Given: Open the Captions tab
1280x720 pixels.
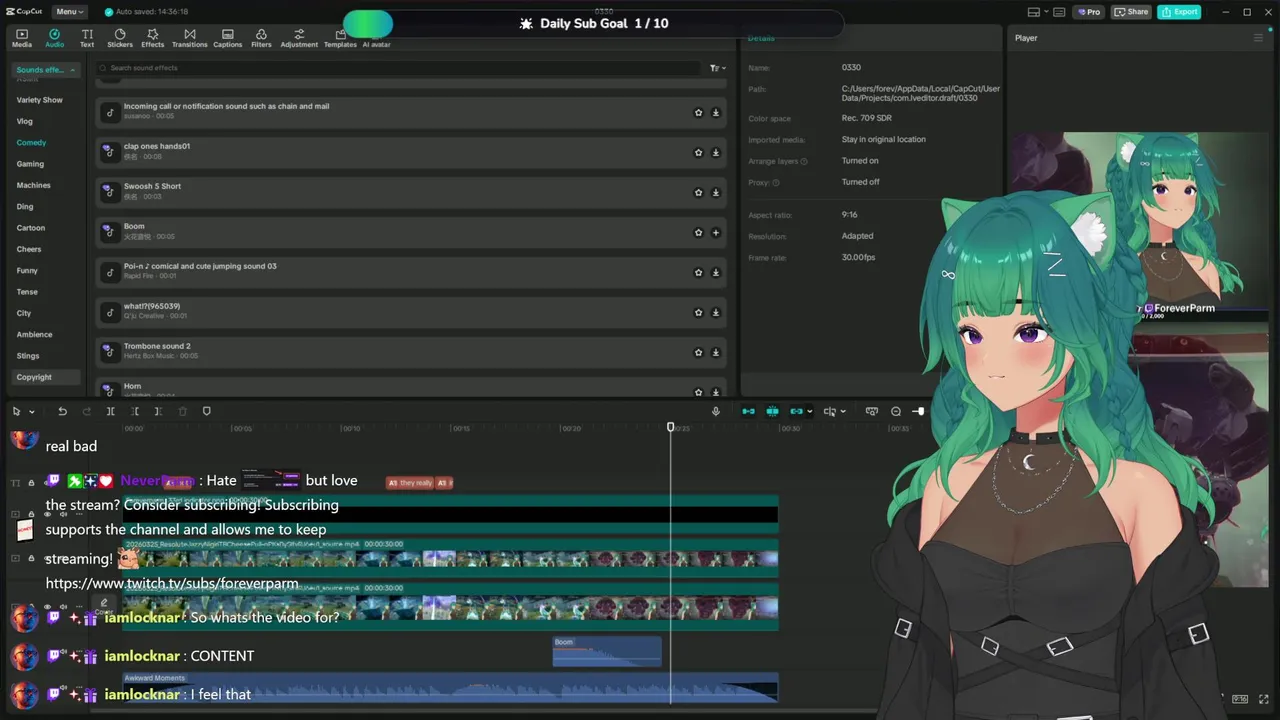Looking at the screenshot, I should (228, 38).
